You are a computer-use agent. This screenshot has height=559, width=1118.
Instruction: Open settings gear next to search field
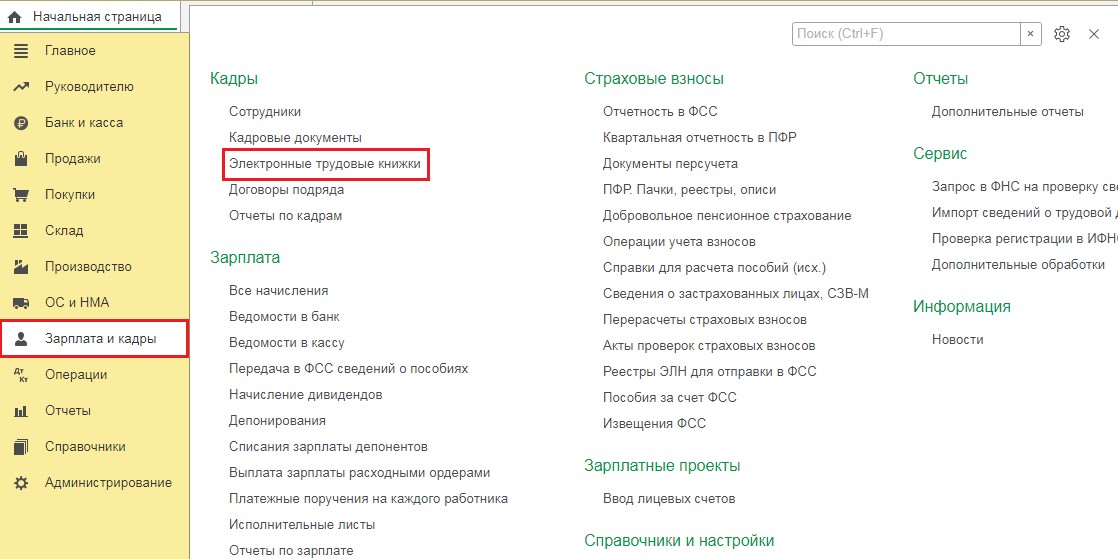1062,34
